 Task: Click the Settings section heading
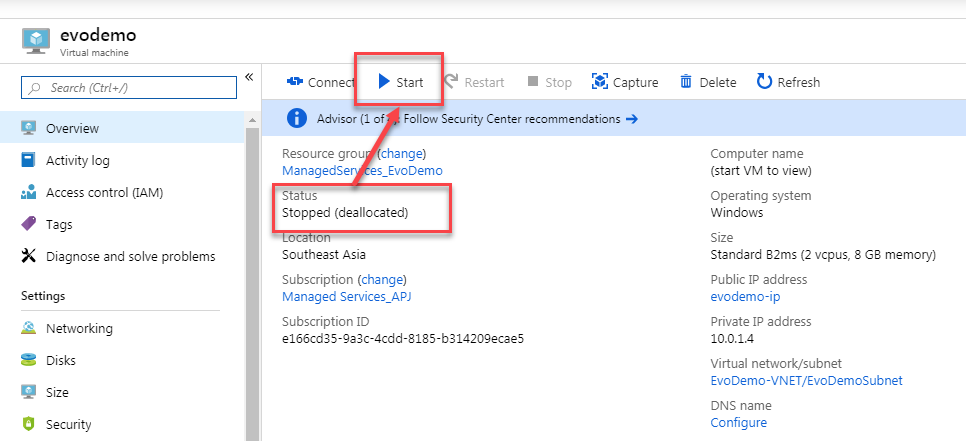(x=43, y=296)
